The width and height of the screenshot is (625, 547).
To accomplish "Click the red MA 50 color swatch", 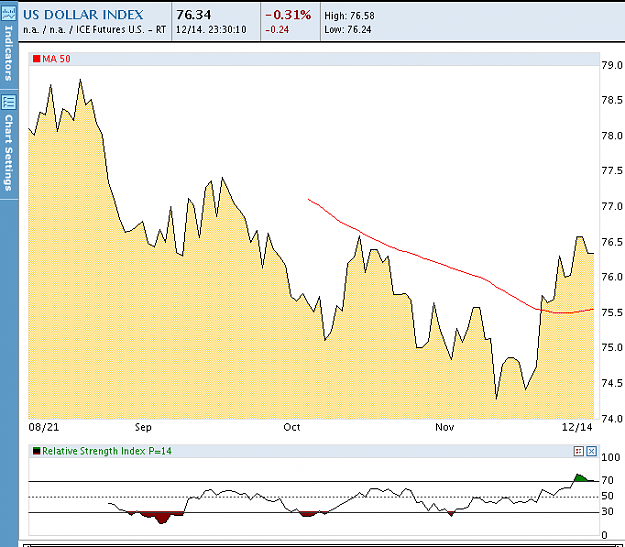I will [36, 59].
